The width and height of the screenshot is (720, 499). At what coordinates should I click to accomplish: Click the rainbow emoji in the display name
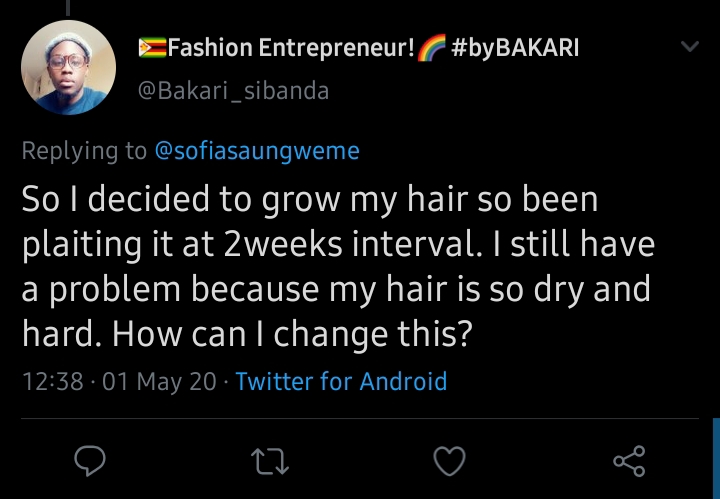[x=434, y=47]
